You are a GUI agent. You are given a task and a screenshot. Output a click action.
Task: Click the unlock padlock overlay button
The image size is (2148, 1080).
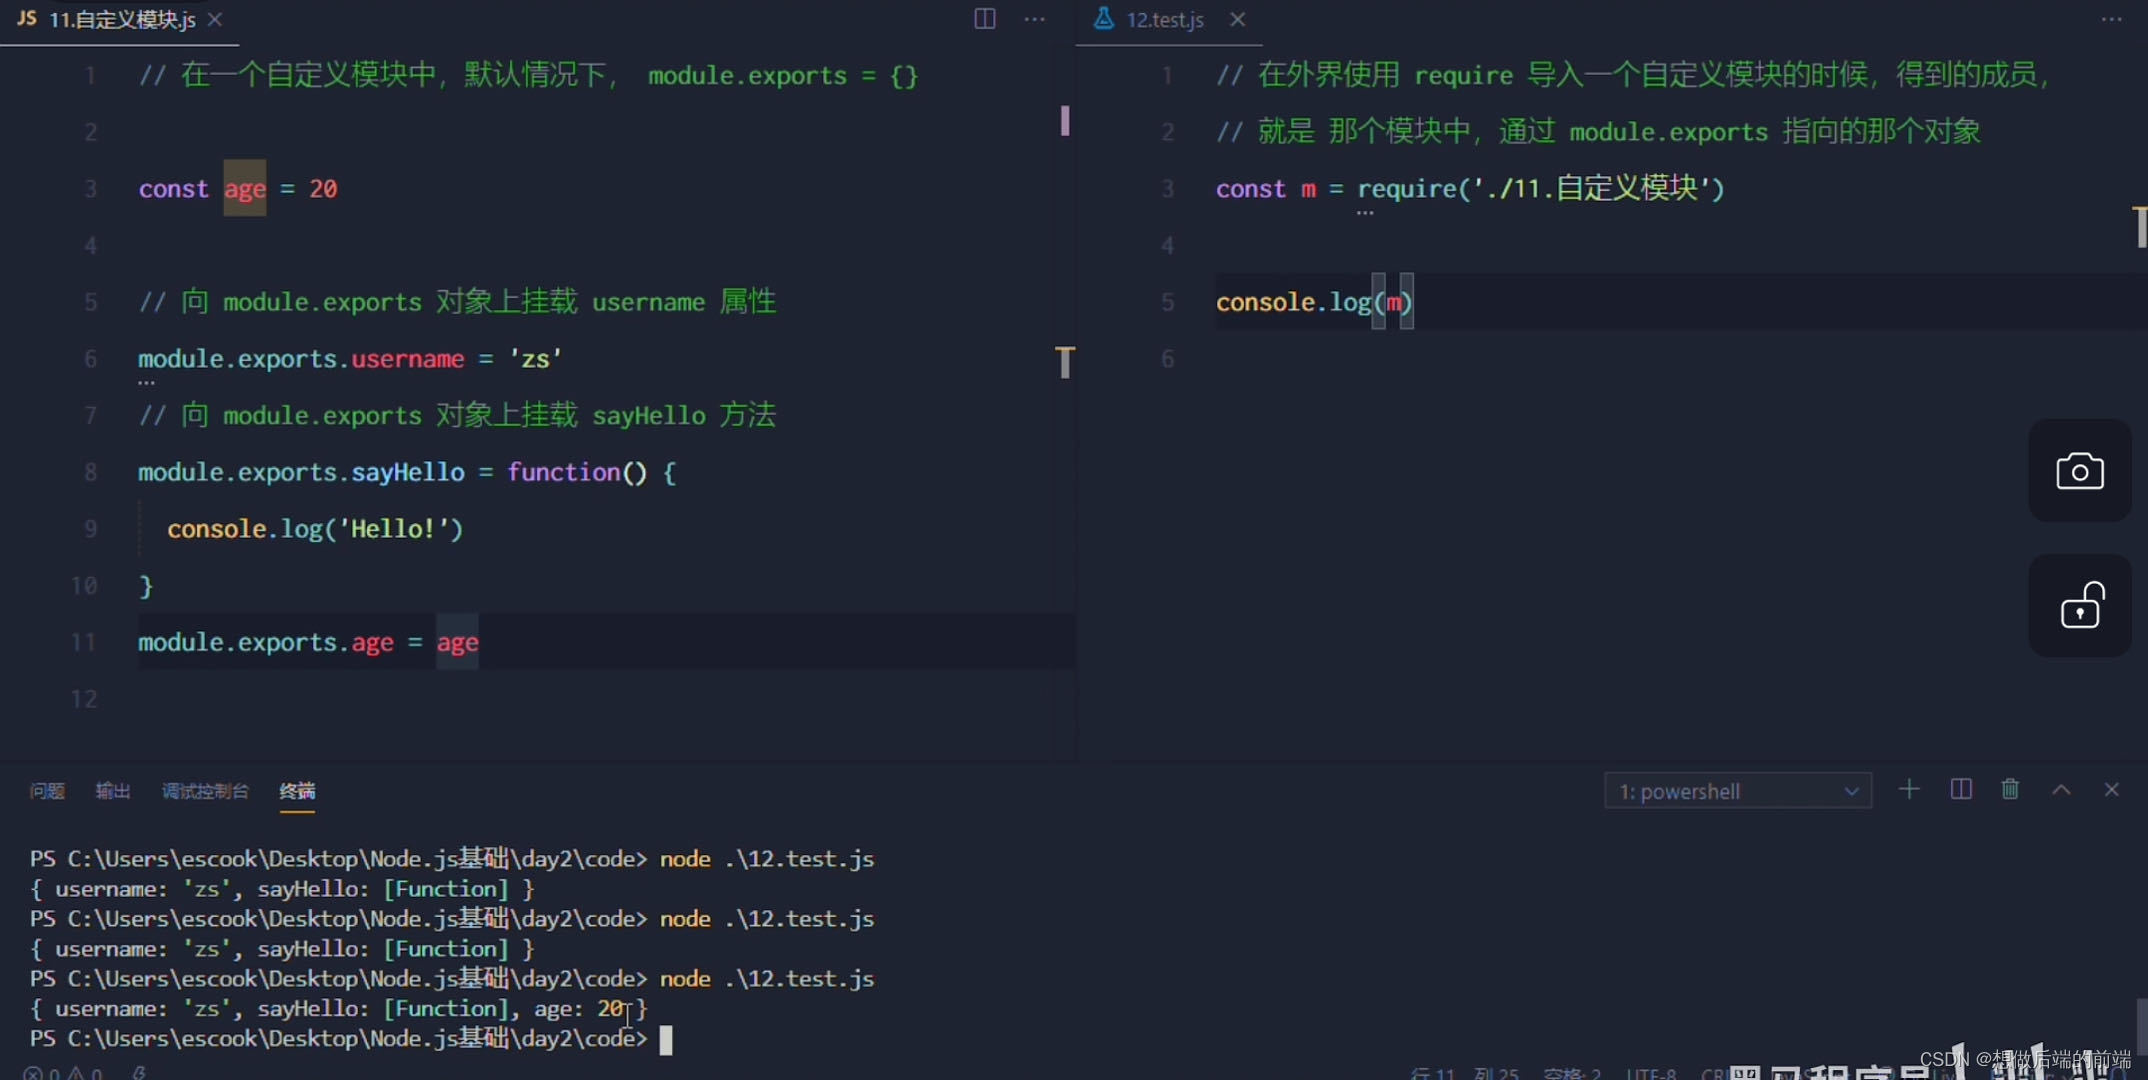click(2079, 606)
